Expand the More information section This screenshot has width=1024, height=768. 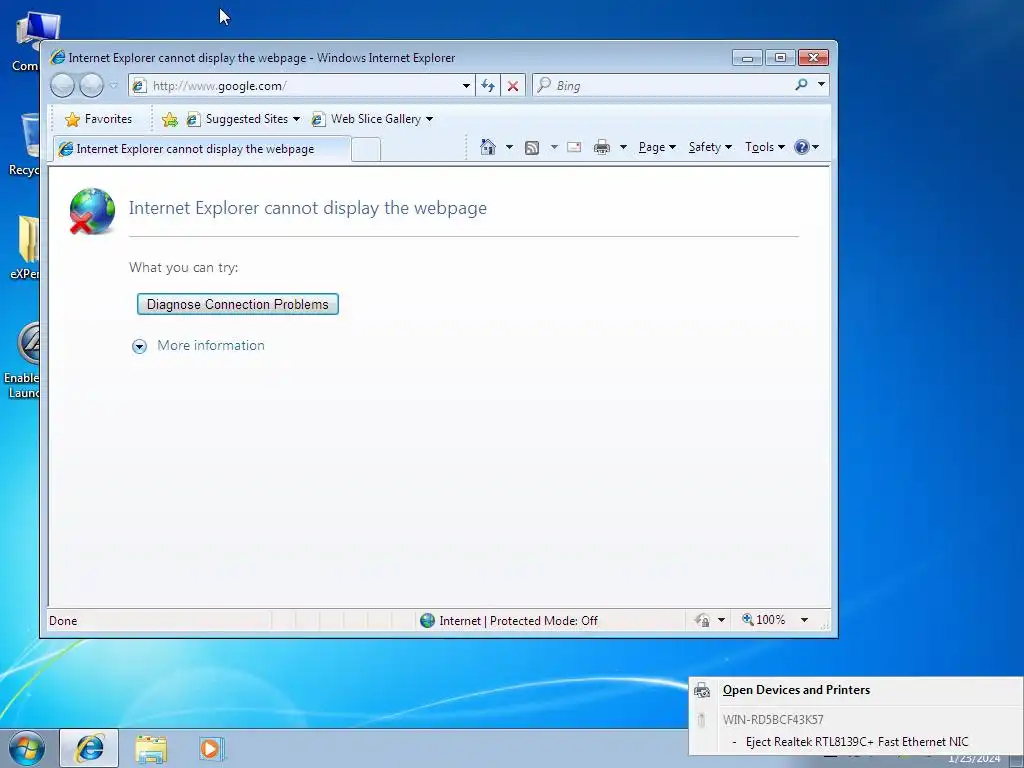pyautogui.click(x=199, y=345)
